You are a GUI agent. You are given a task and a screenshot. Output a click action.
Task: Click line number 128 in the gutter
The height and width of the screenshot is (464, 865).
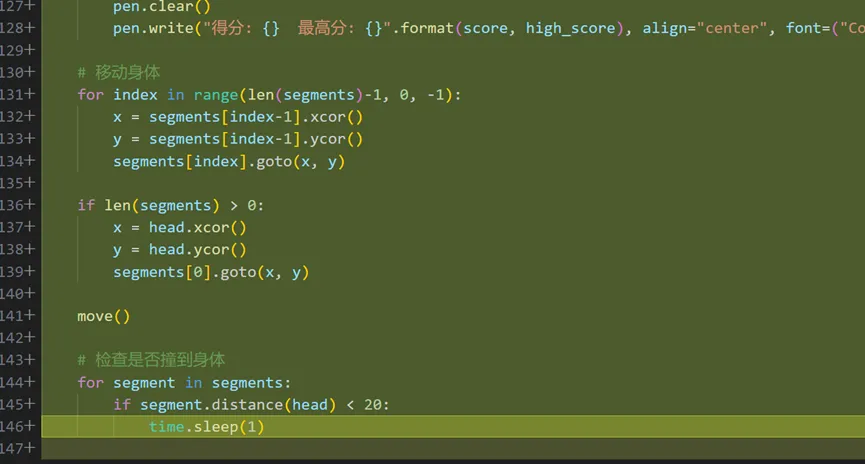tap(13, 28)
